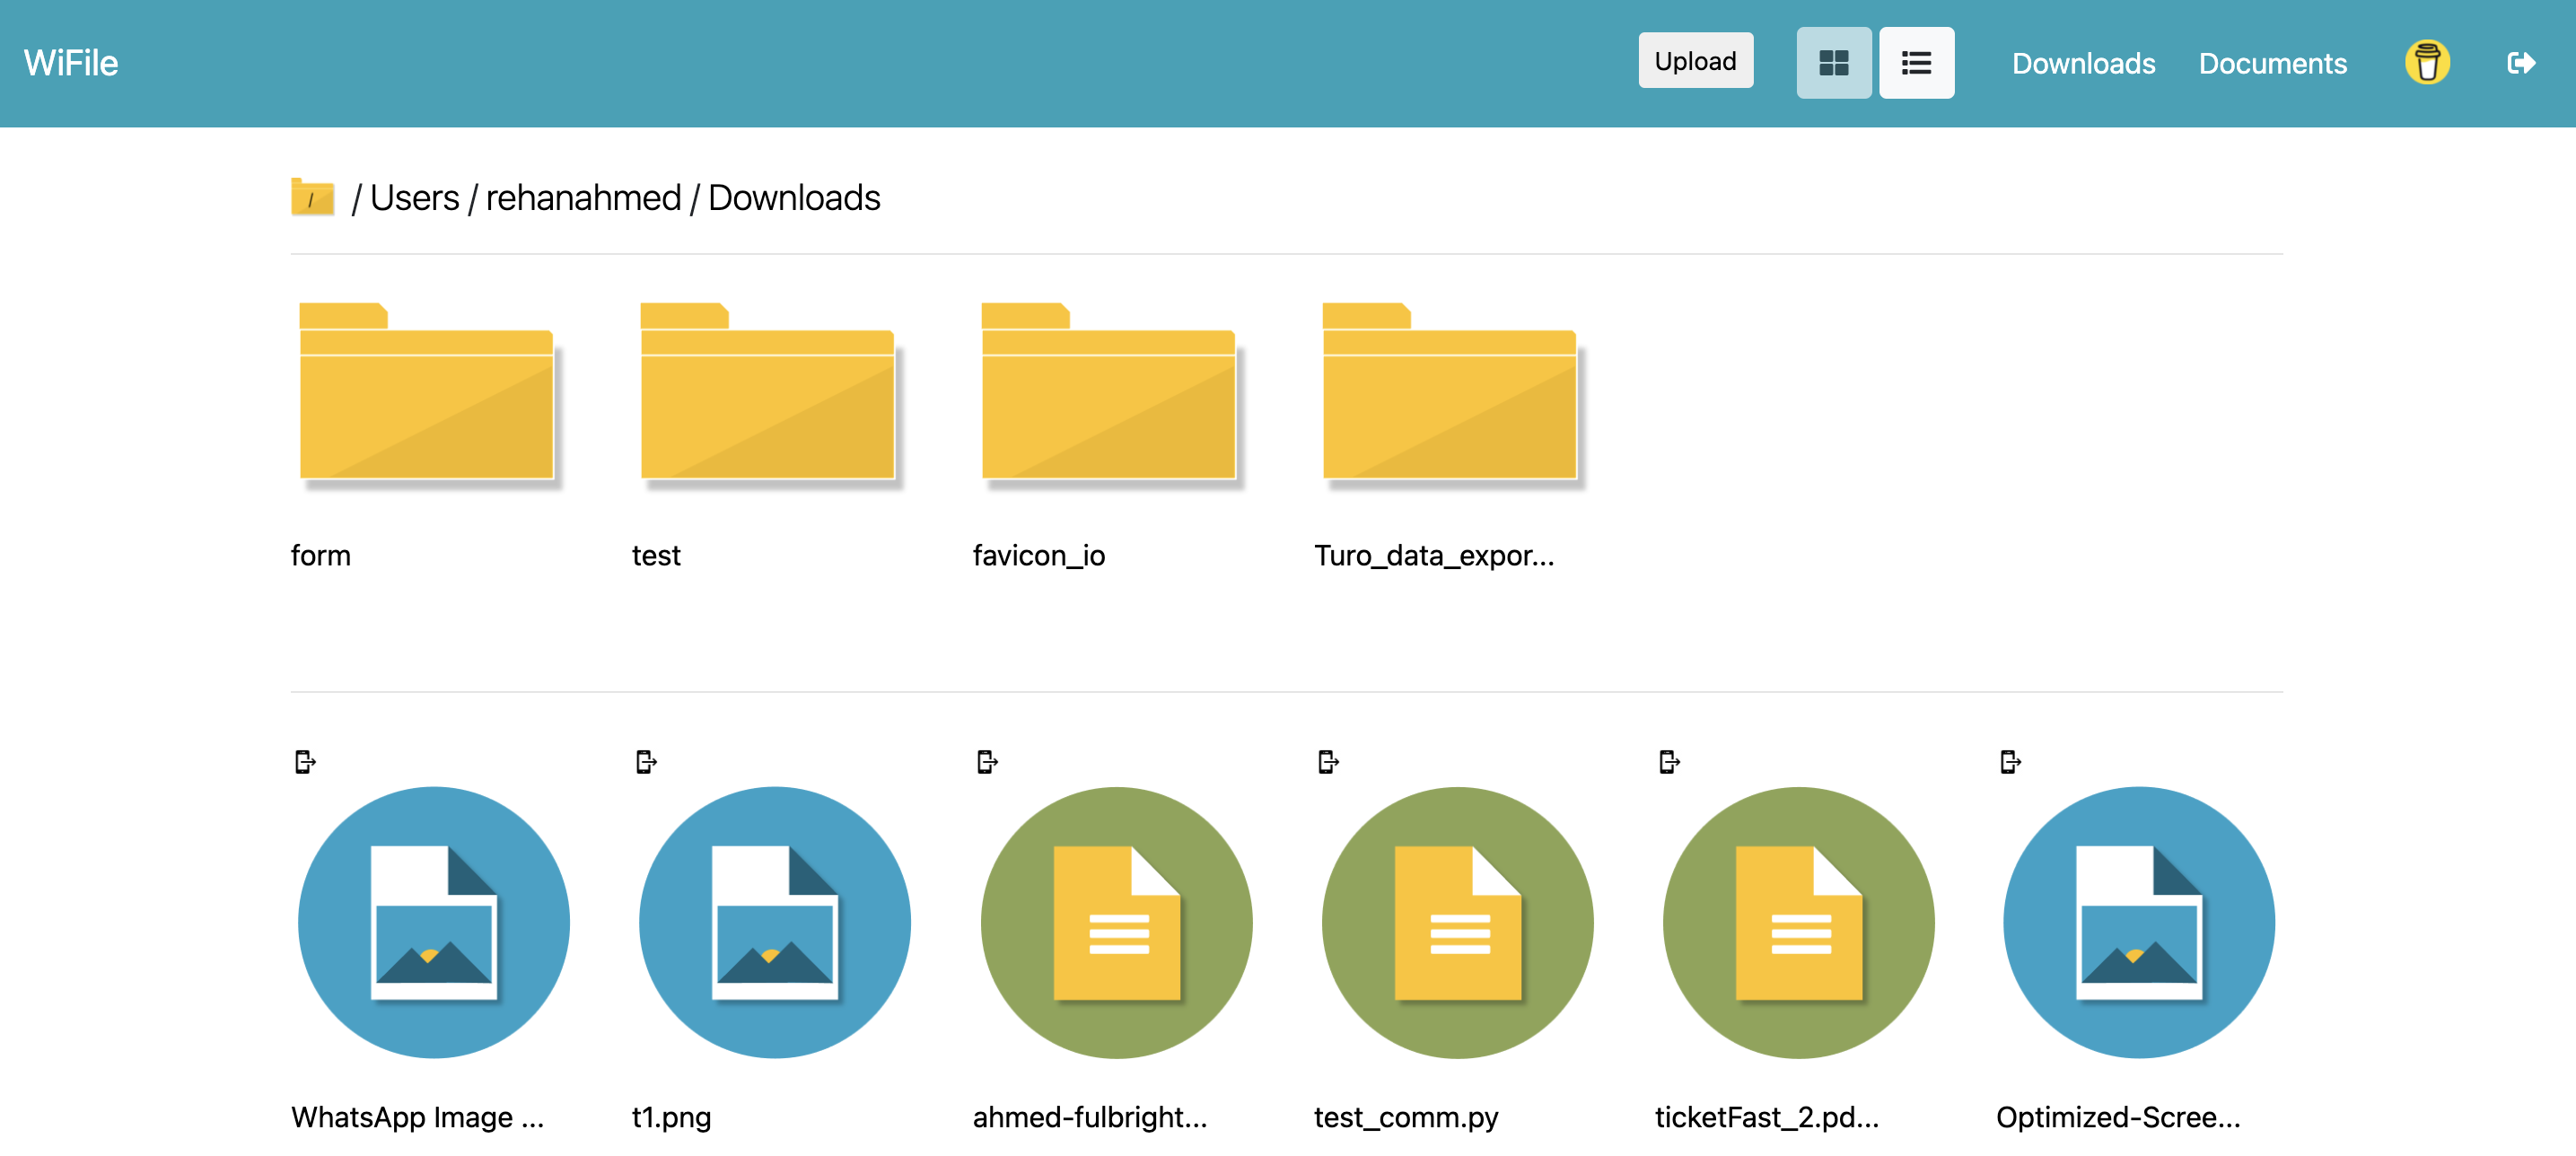Open the Turo_data_expor... folder
Screen dimensions: 2576x1156
(x=1449, y=392)
